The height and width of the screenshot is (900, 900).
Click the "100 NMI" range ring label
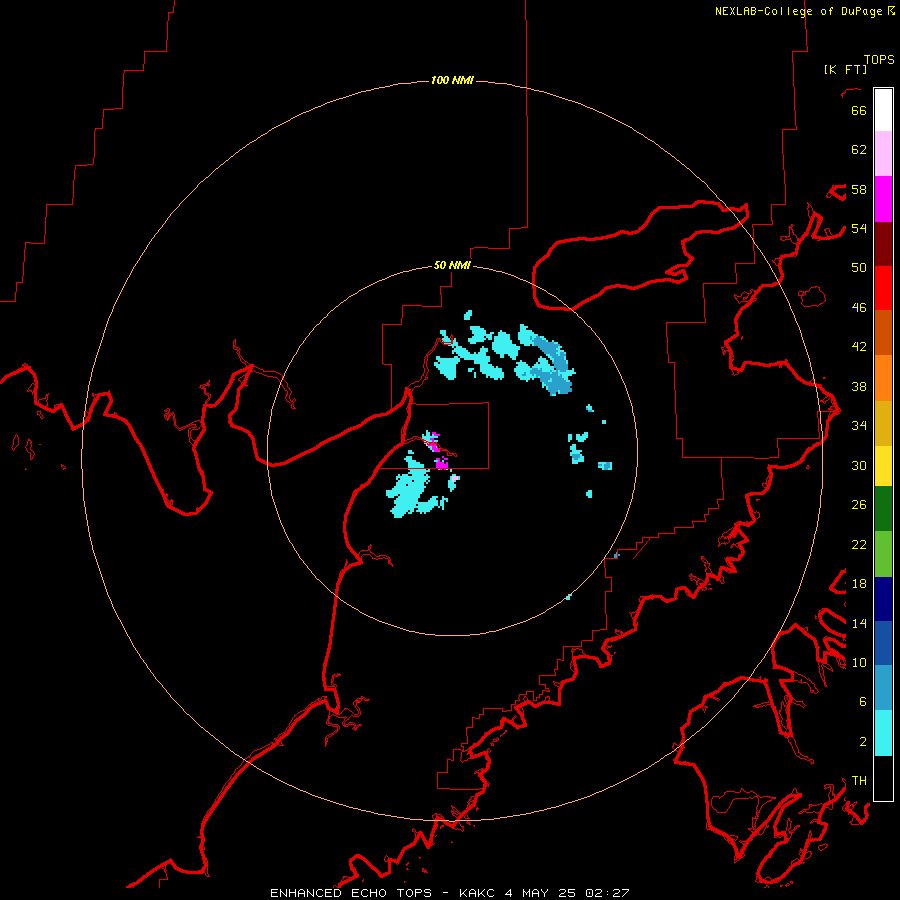click(x=452, y=80)
